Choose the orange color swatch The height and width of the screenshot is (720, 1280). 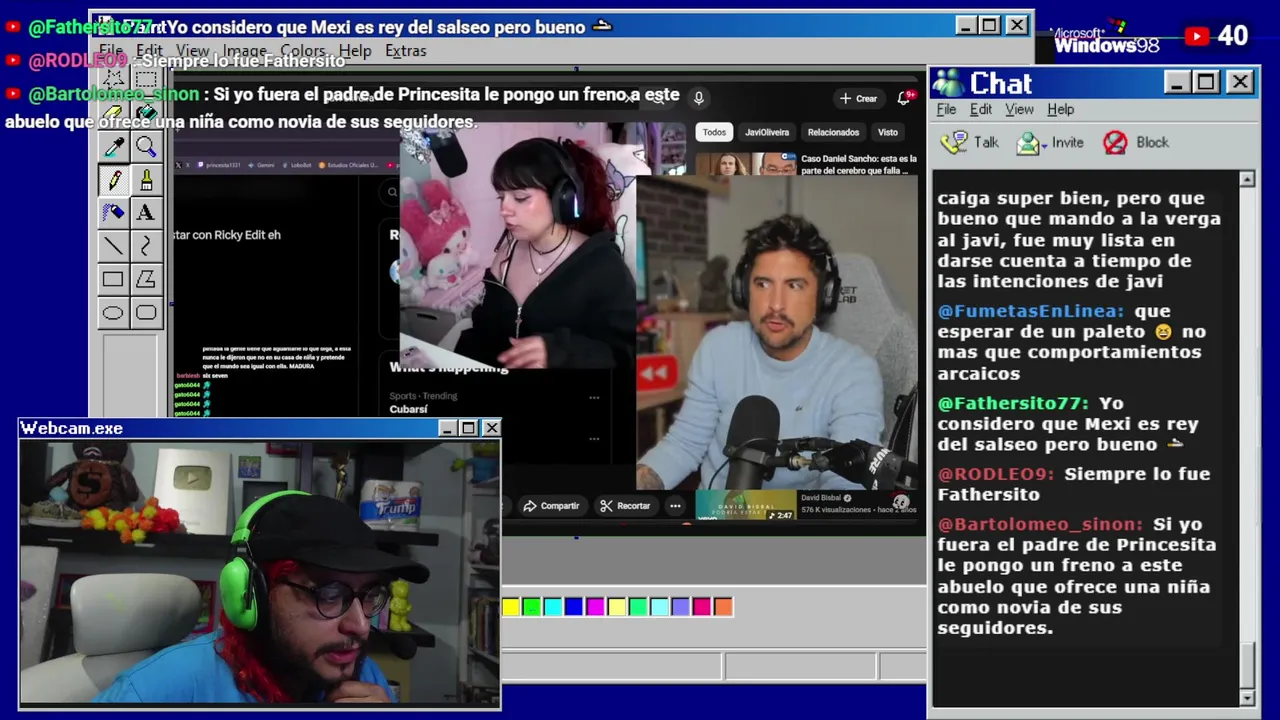pos(723,606)
